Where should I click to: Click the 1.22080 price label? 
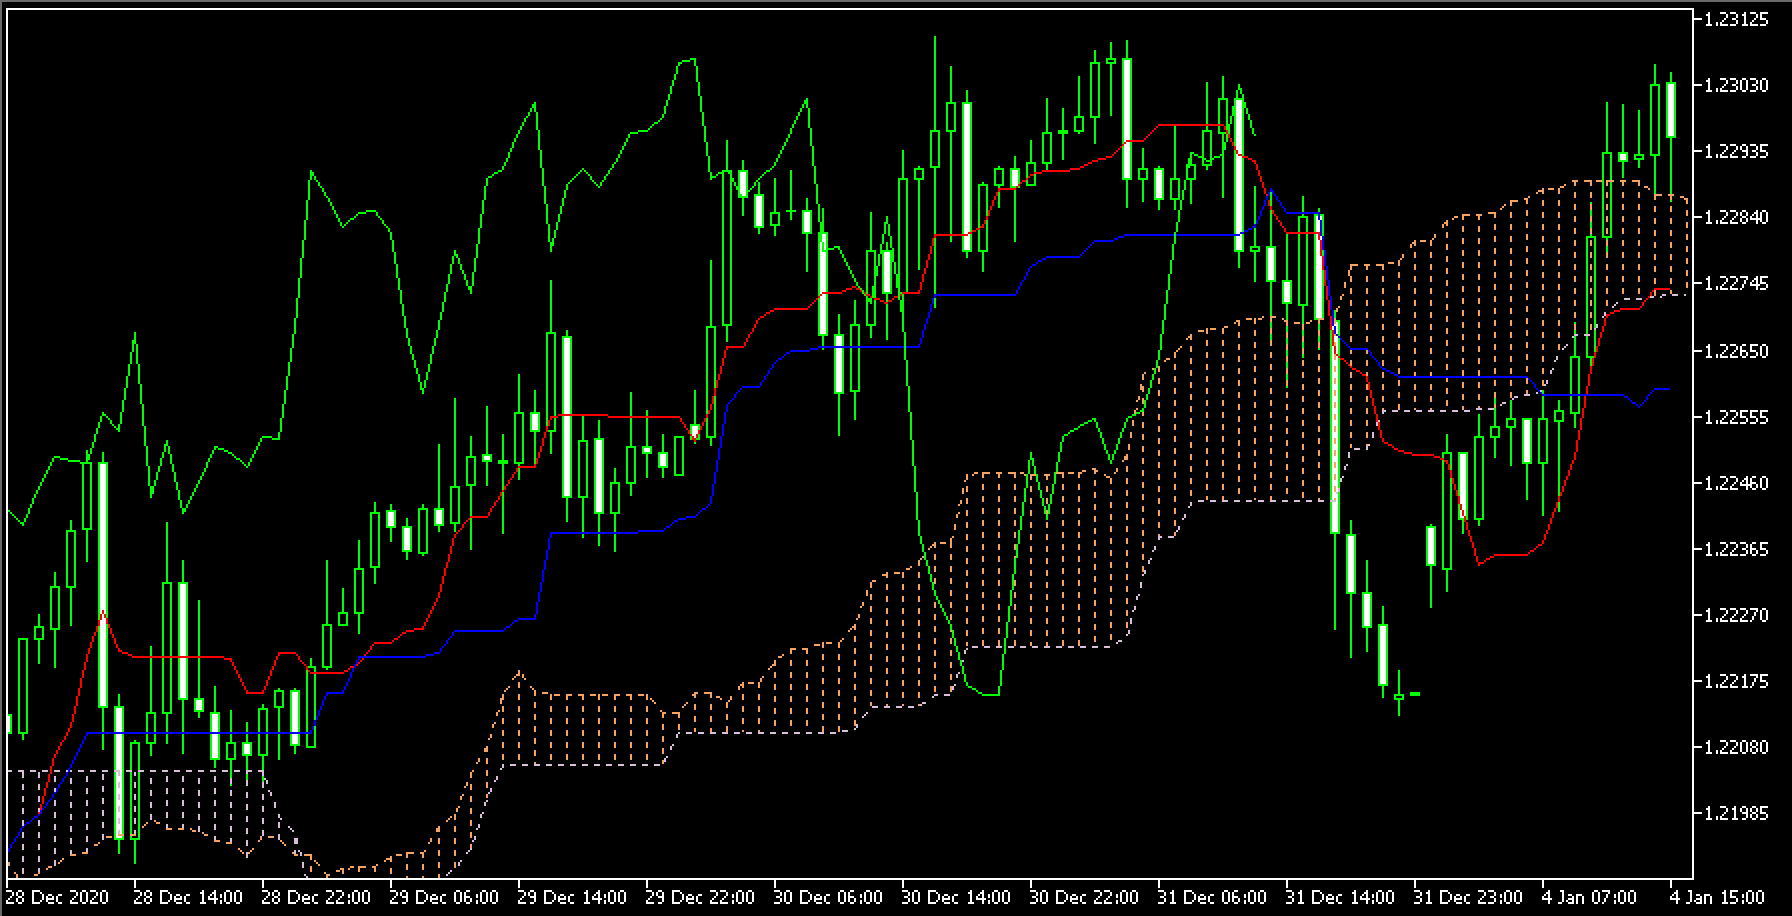pyautogui.click(x=1735, y=747)
